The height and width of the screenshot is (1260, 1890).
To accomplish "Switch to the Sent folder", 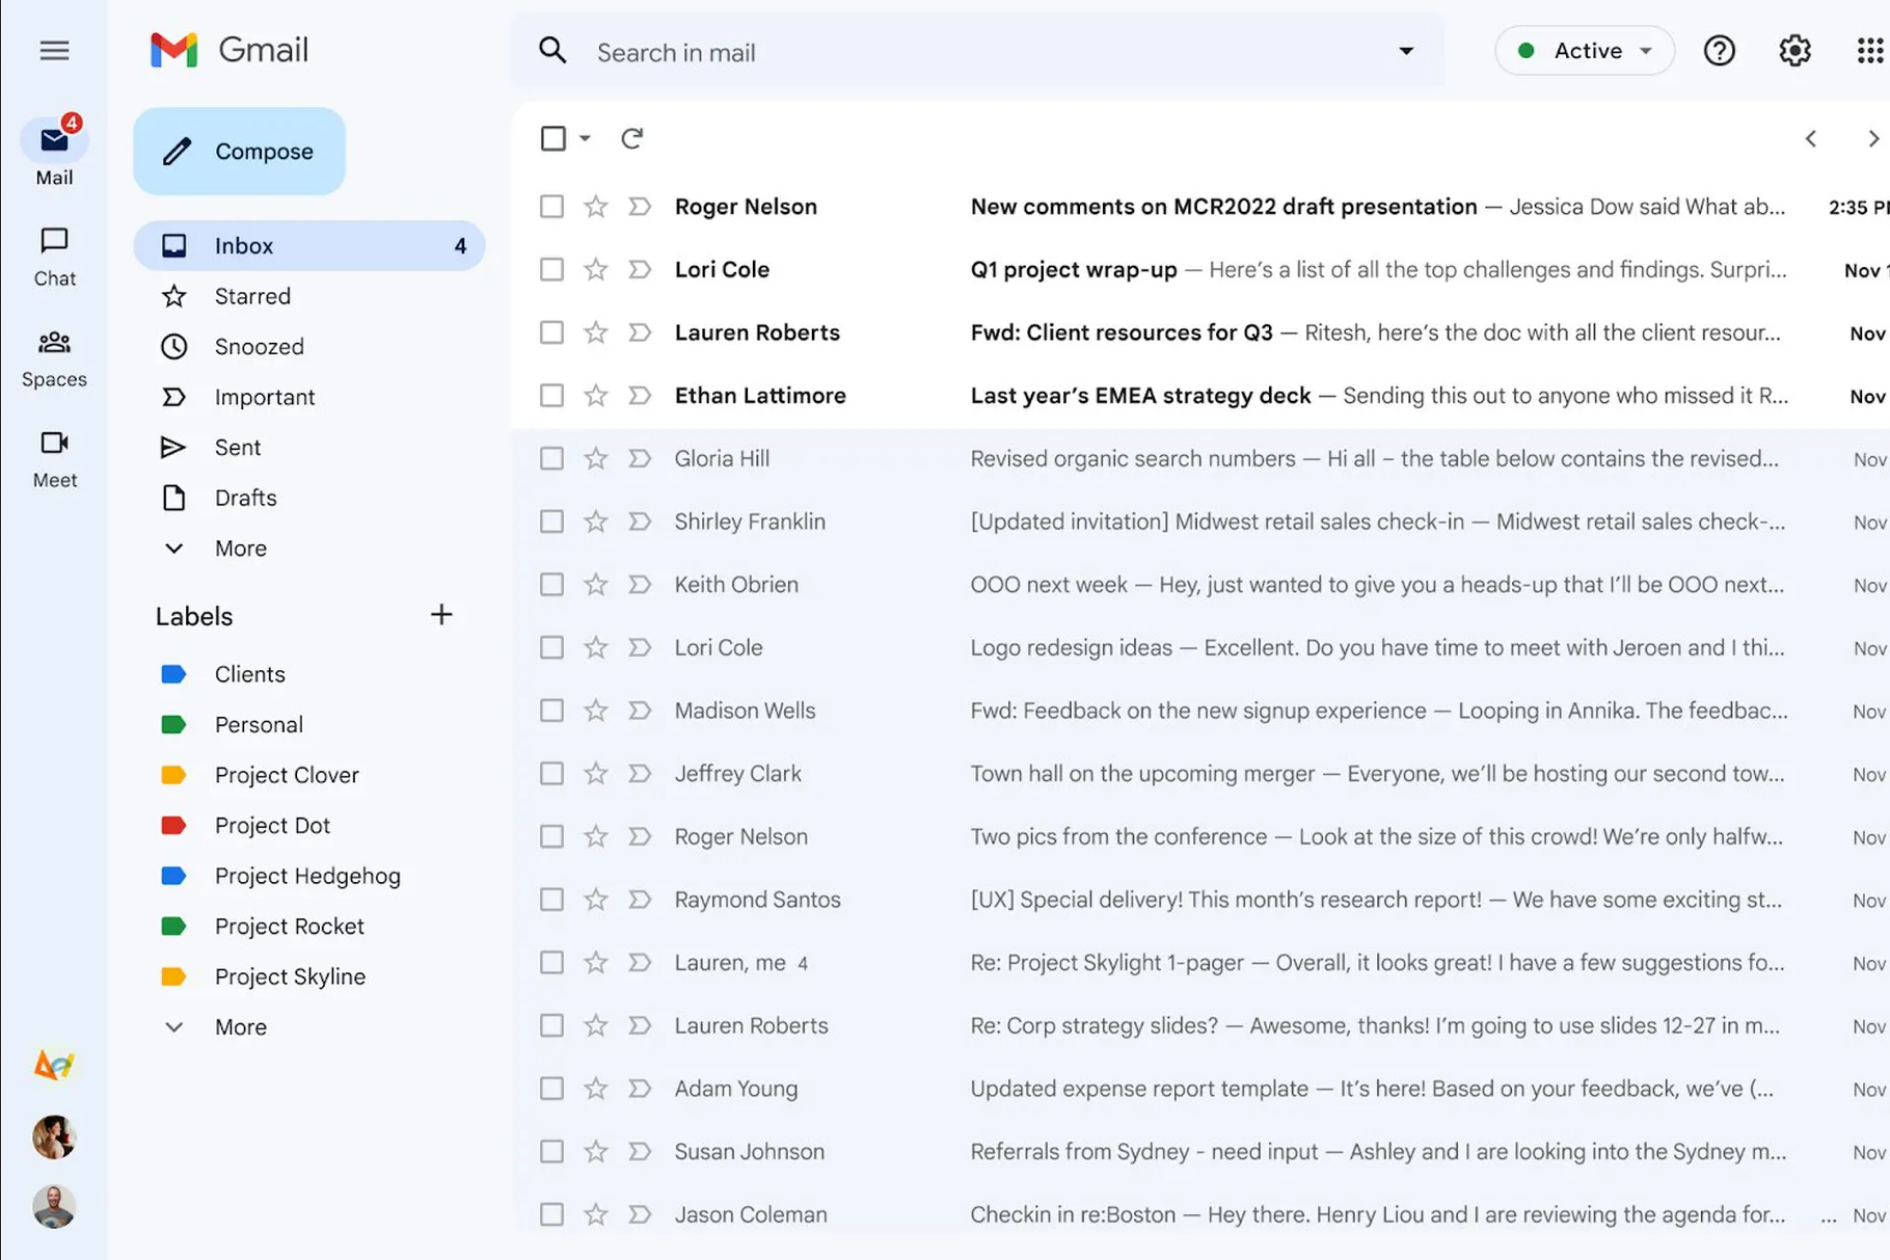I will pos(237,447).
